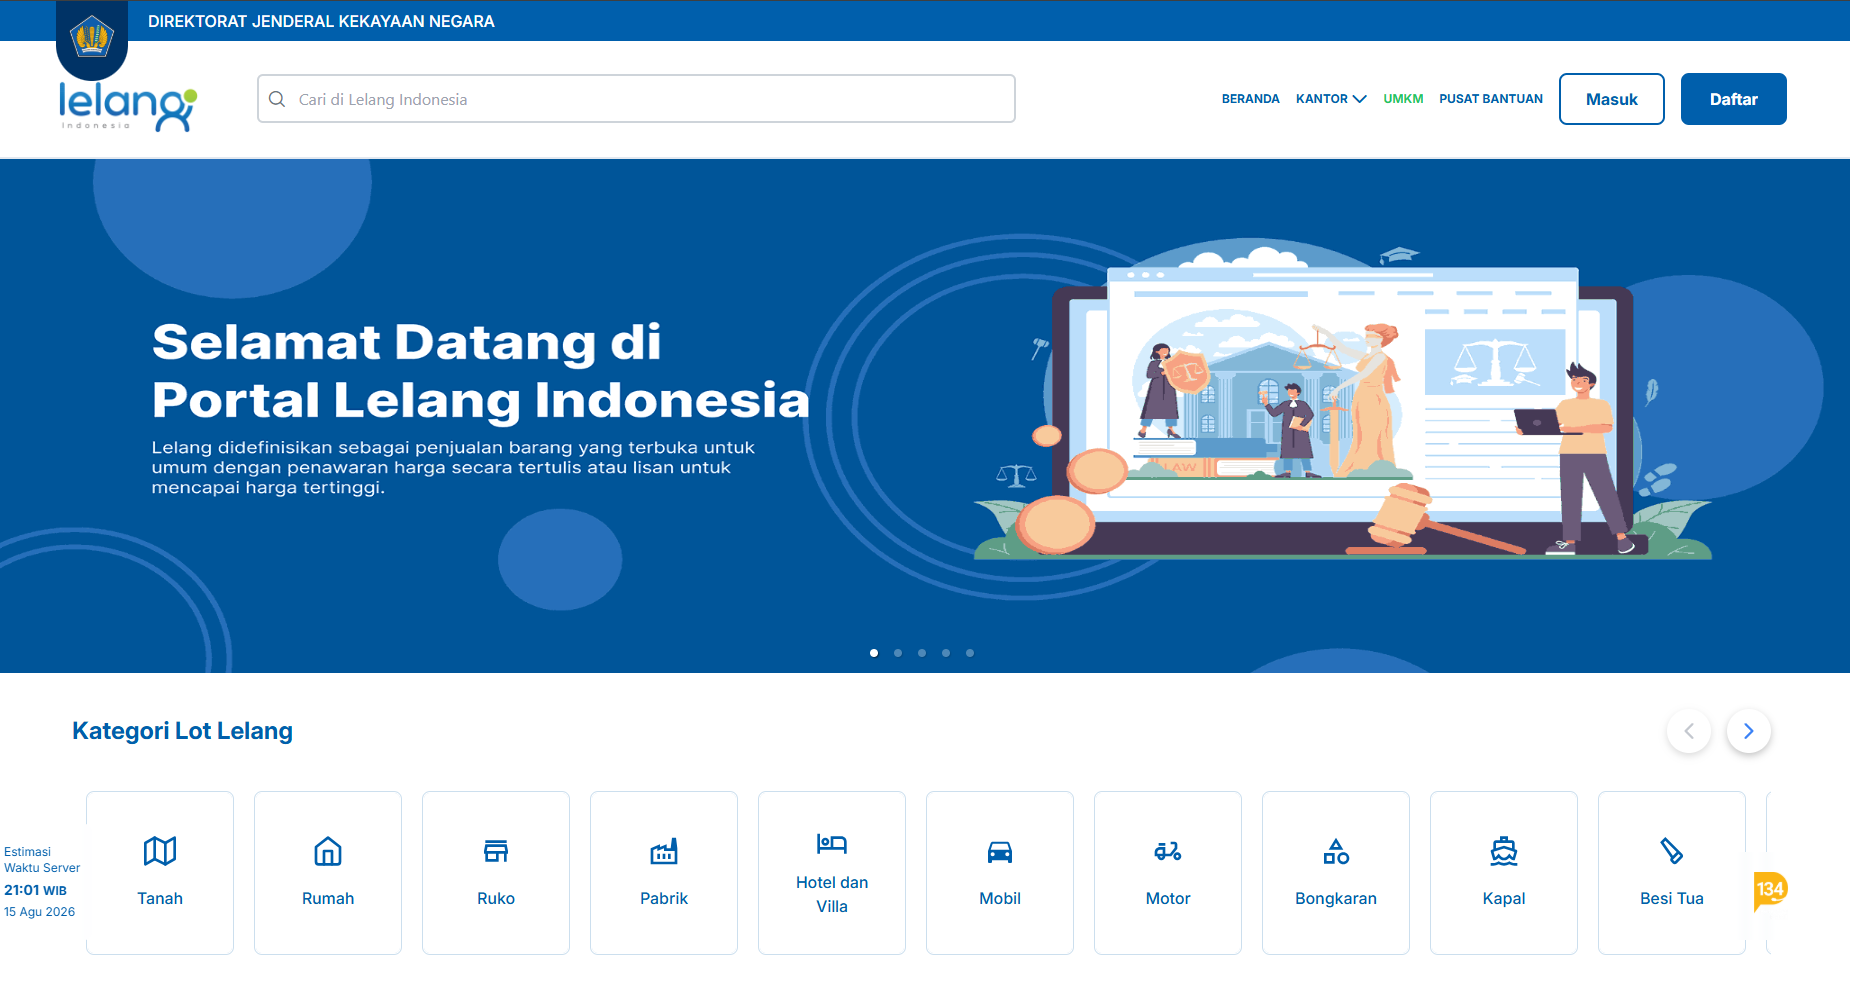Click the DIREKTORAT JENDERAL KEKAYAAN NEGARA text
This screenshot has height=984, width=1850.
point(321,21)
